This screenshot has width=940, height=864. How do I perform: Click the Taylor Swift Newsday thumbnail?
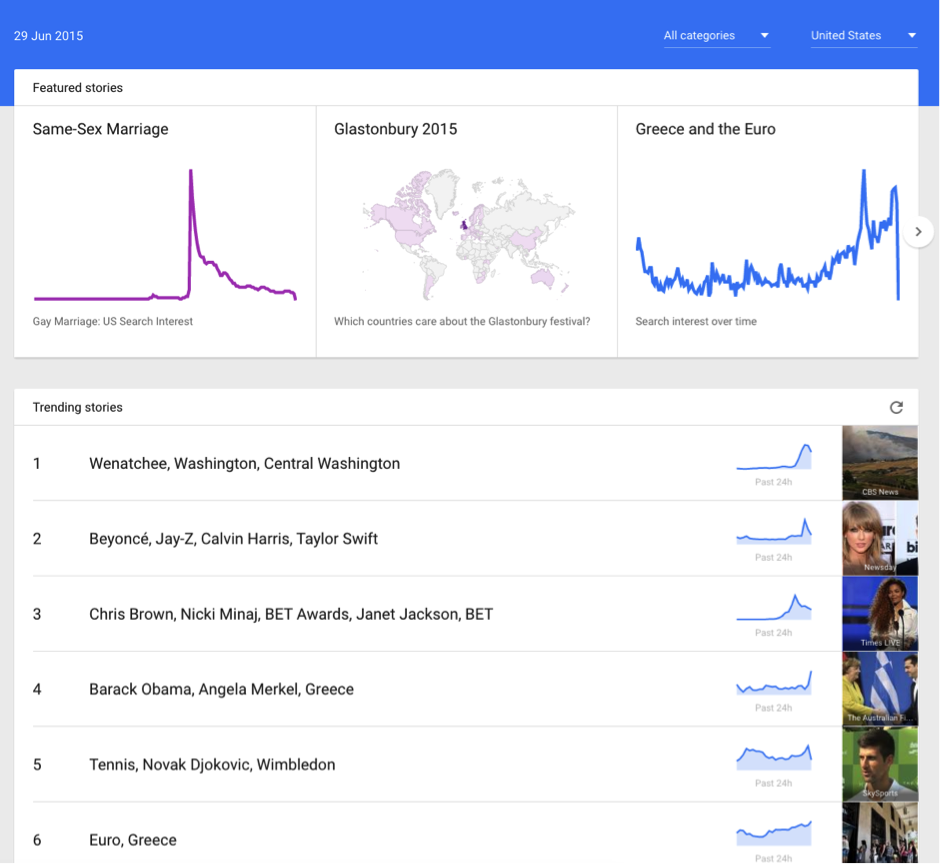coord(879,538)
